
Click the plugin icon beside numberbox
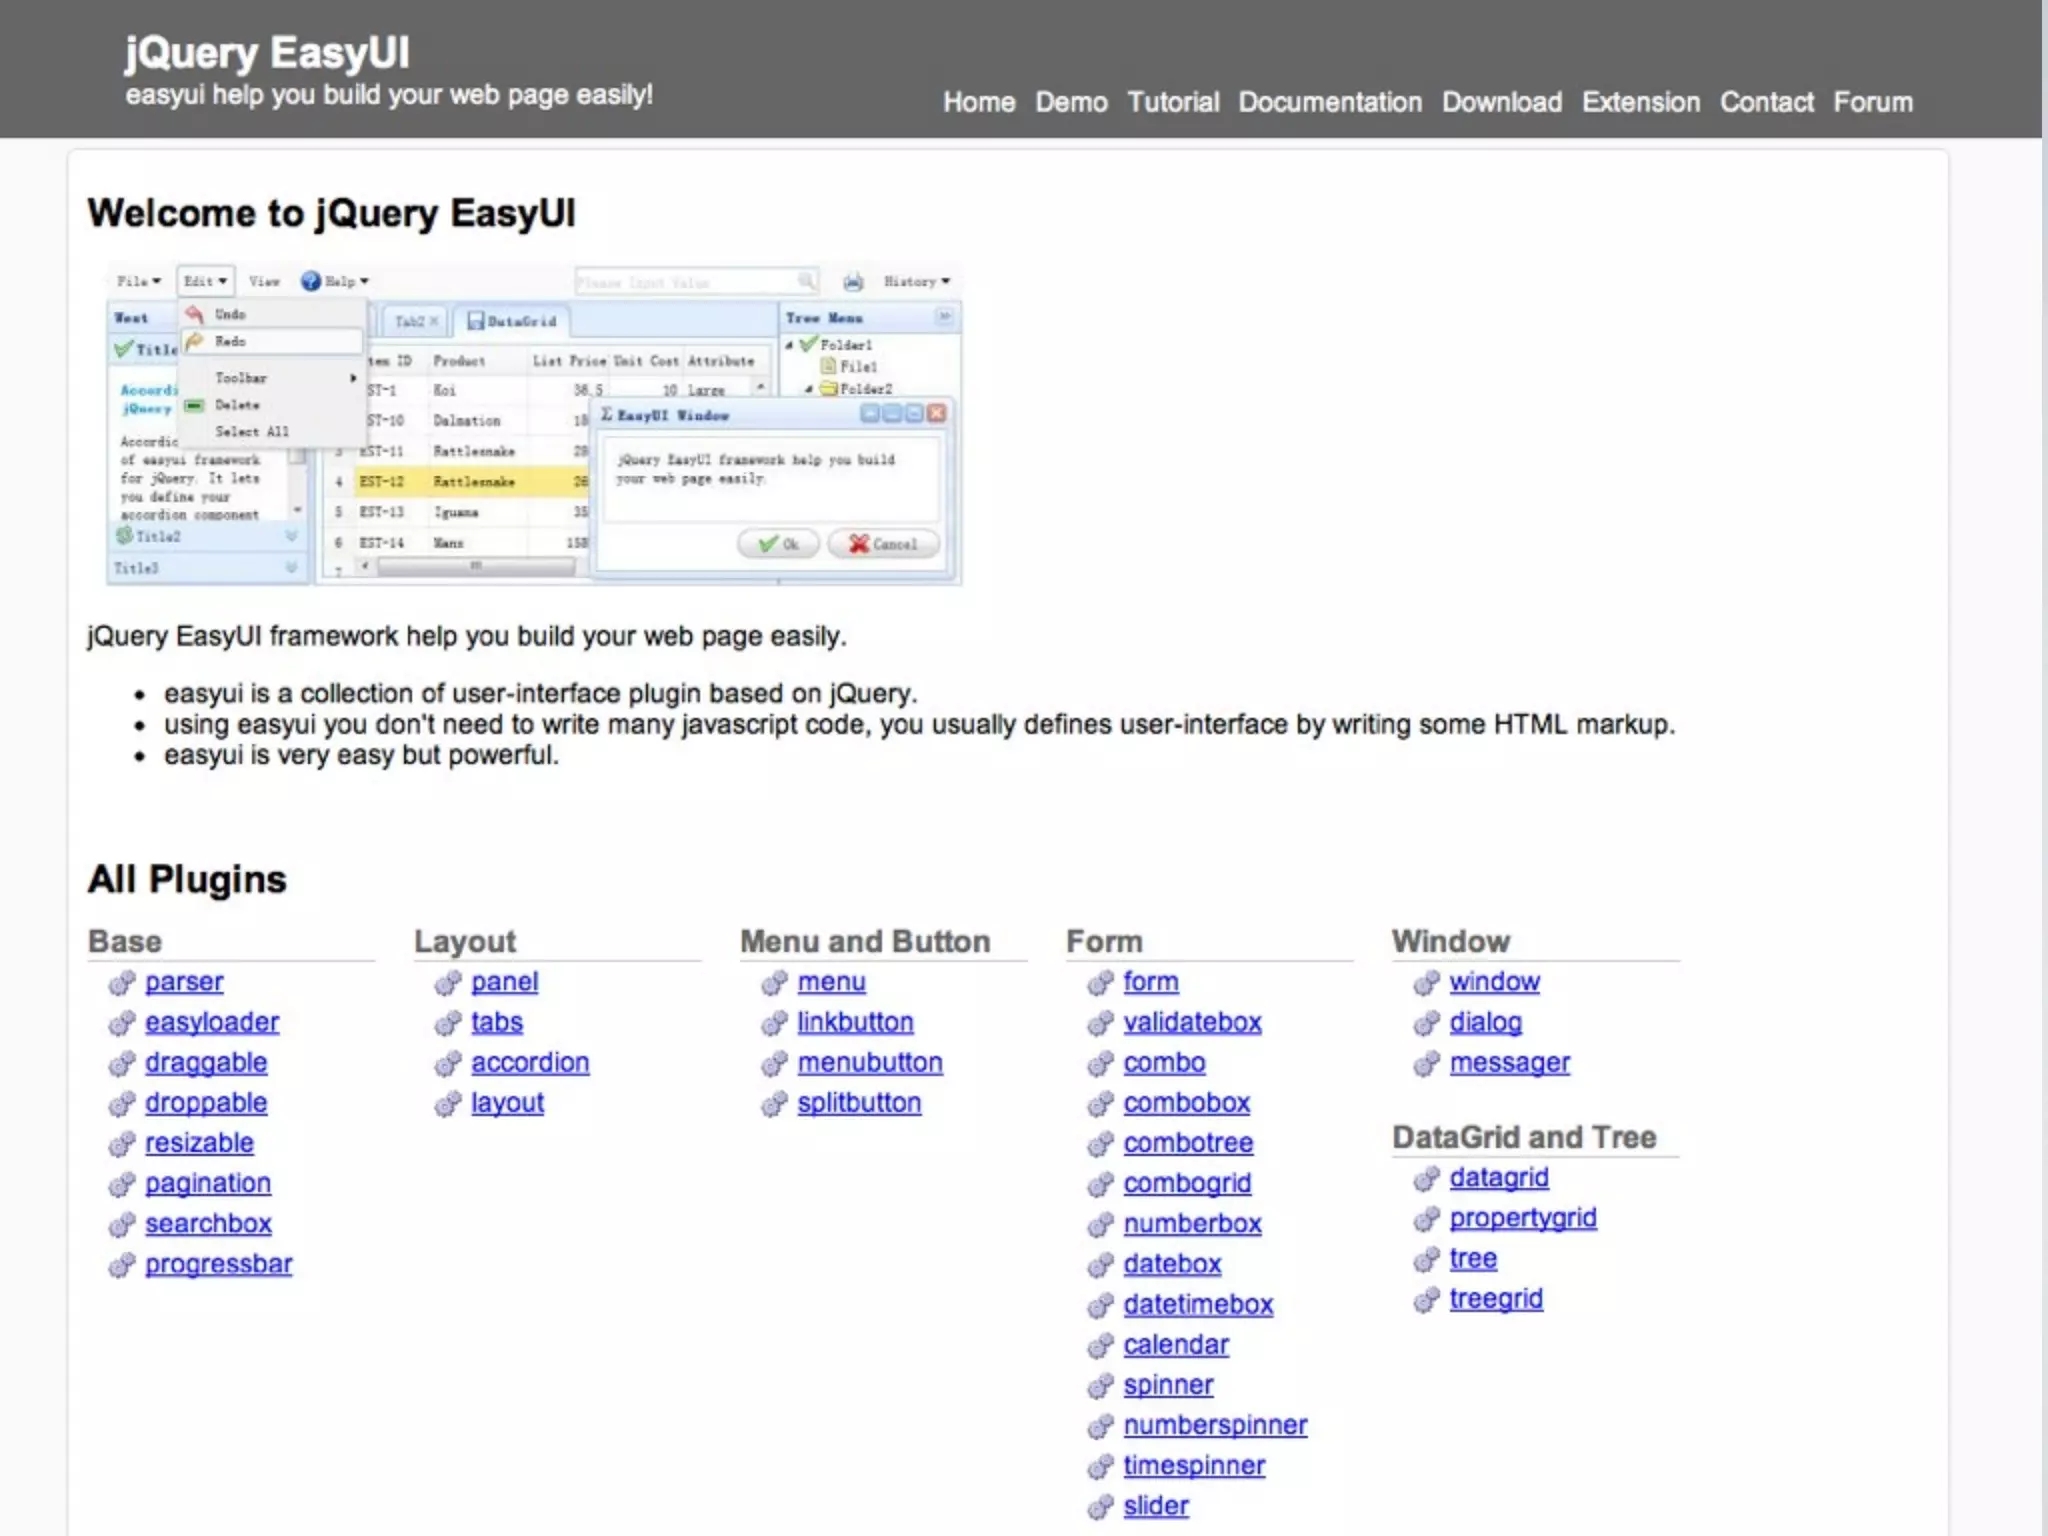(1100, 1225)
